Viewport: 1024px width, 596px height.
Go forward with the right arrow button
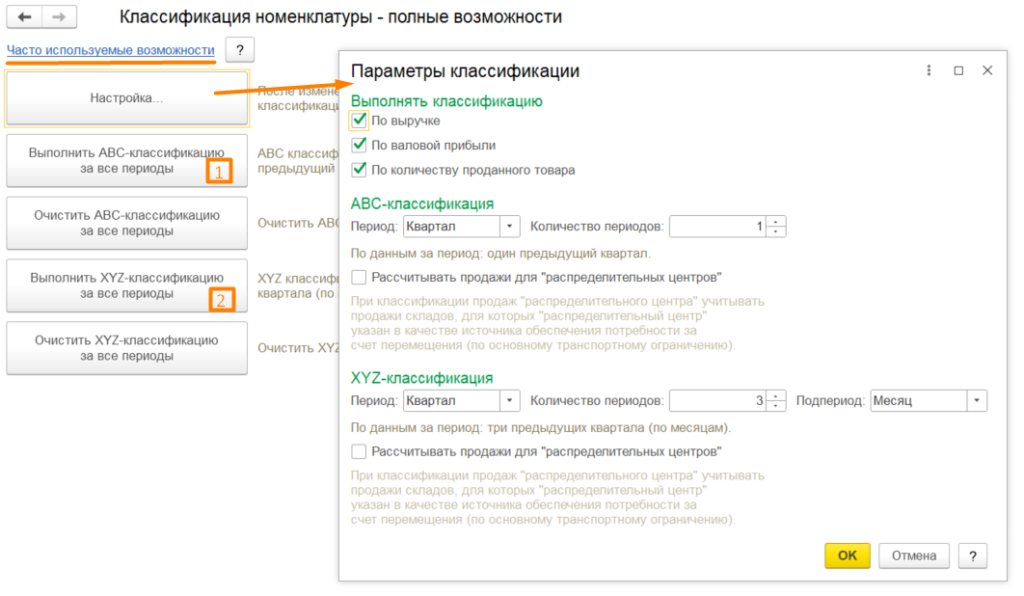coord(59,17)
